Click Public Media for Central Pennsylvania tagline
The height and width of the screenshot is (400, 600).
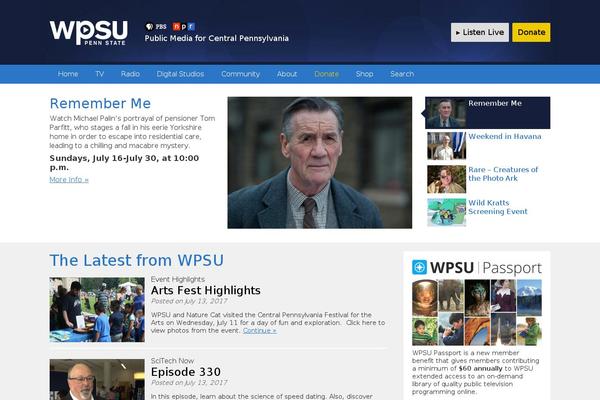217,38
